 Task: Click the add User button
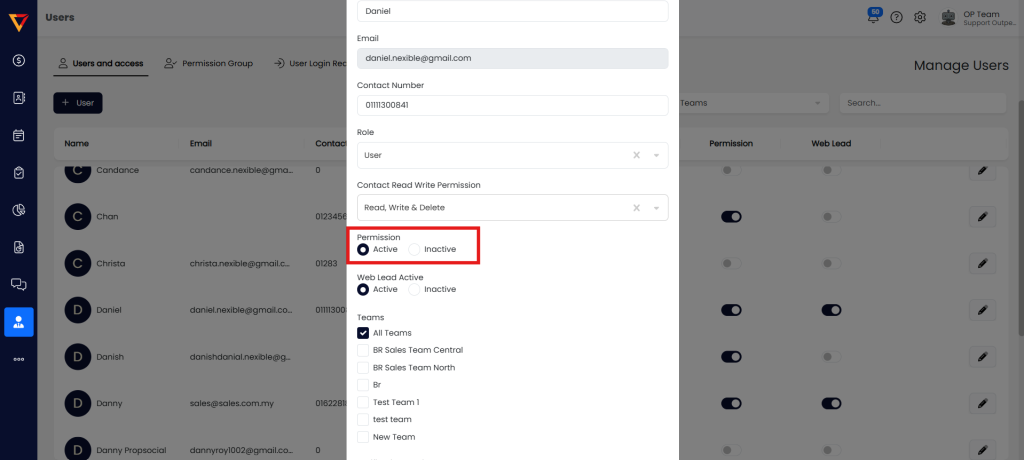pyautogui.click(x=78, y=102)
